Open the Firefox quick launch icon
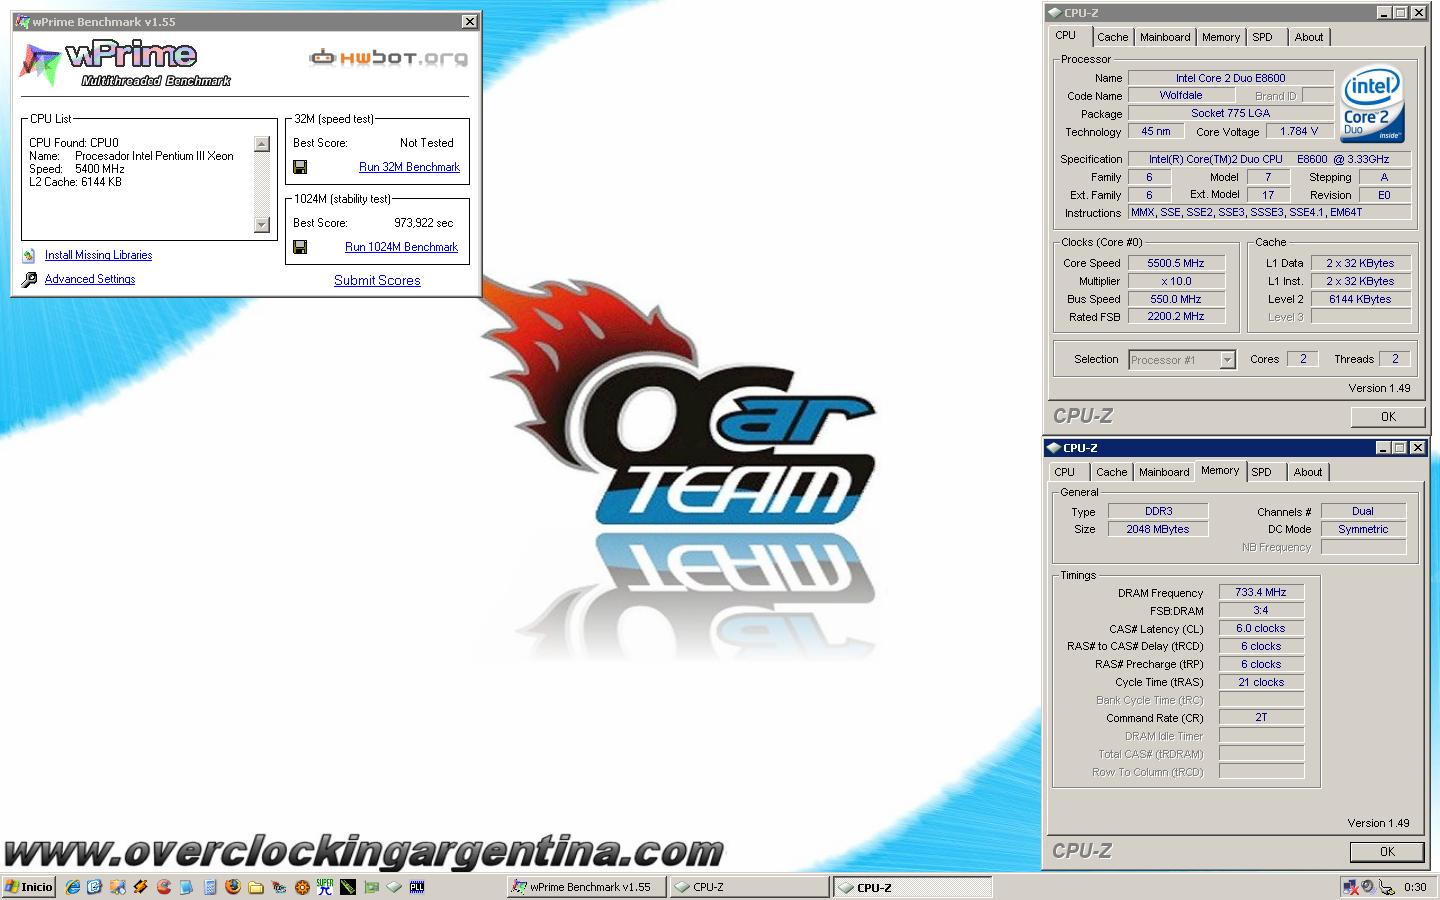Screen dimensions: 1440x900 pyautogui.click(x=232, y=887)
